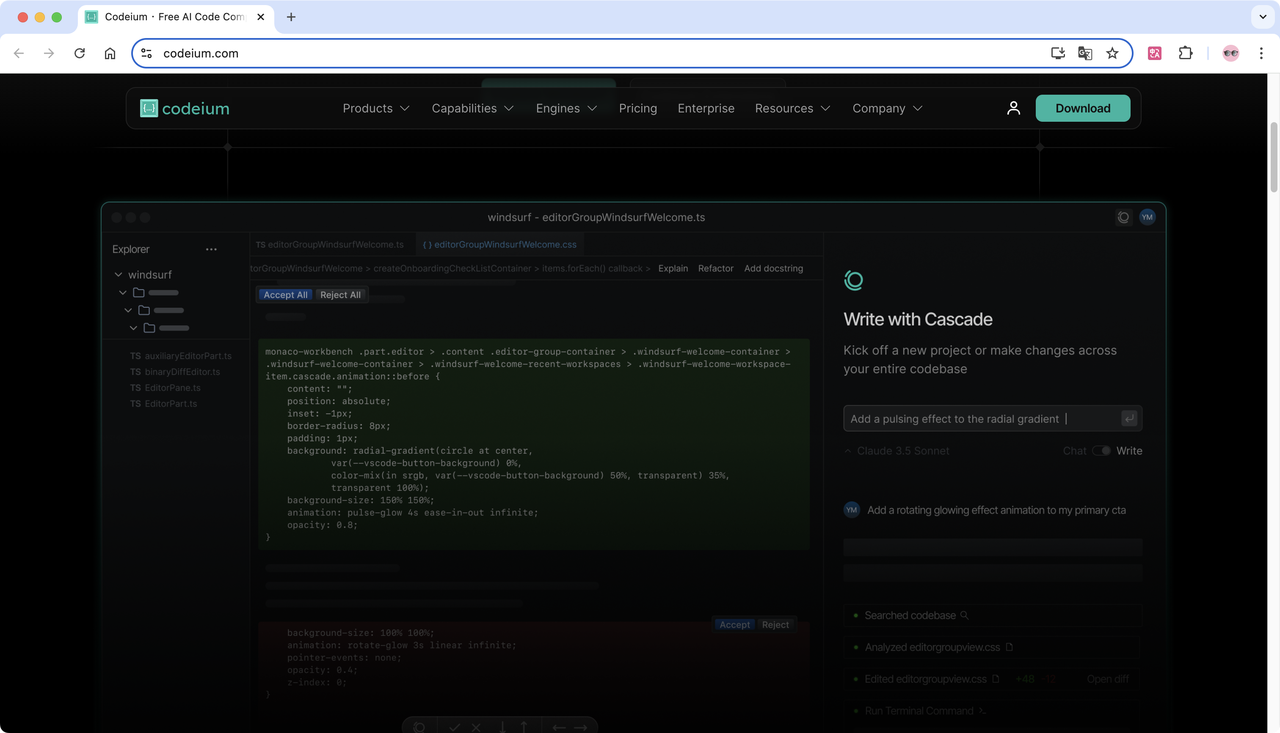
Task: Open the Enterprise page
Action: tap(706, 108)
